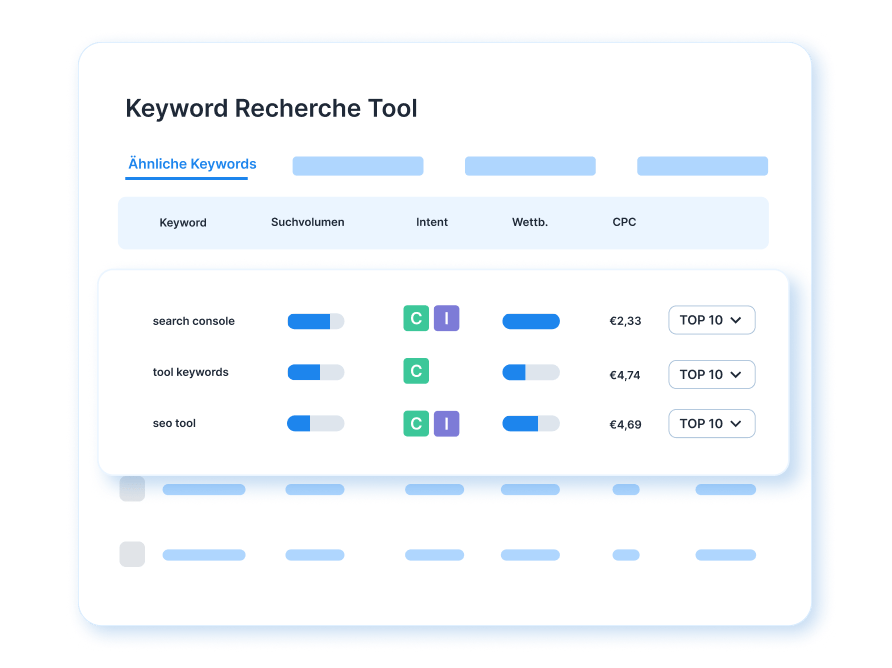Click the search volume bar for seo tool
This screenshot has height=668, width=892.
pyautogui.click(x=316, y=423)
